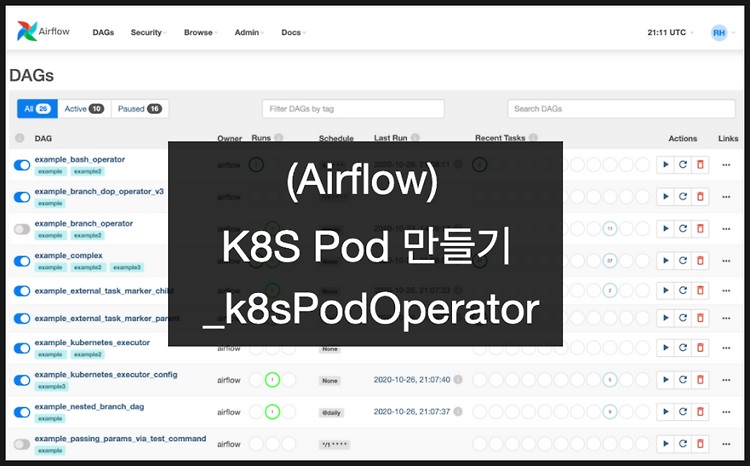Open links menu for example_nested_branch_dag
The height and width of the screenshot is (466, 750).
point(726,412)
